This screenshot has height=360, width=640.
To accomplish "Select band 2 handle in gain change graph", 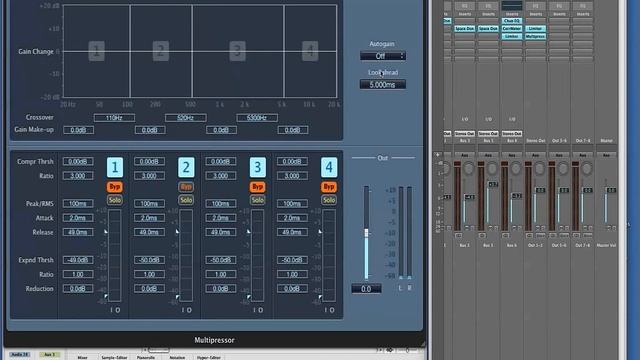I will (161, 51).
